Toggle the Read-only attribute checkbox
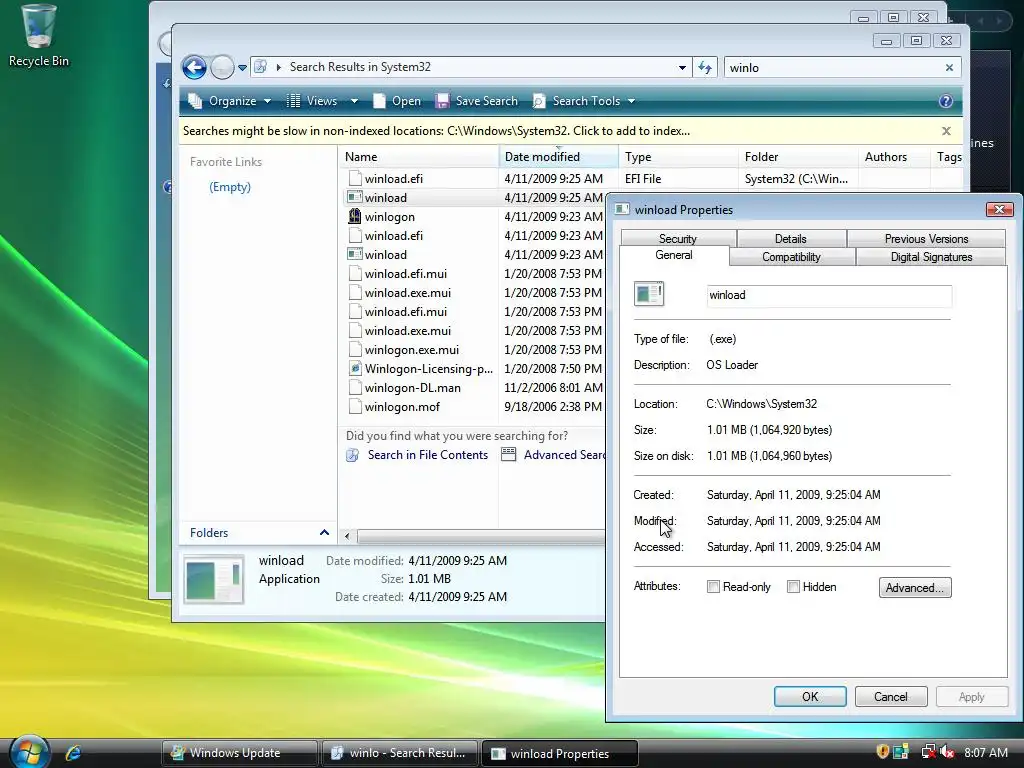This screenshot has height=768, width=1024. click(x=713, y=587)
